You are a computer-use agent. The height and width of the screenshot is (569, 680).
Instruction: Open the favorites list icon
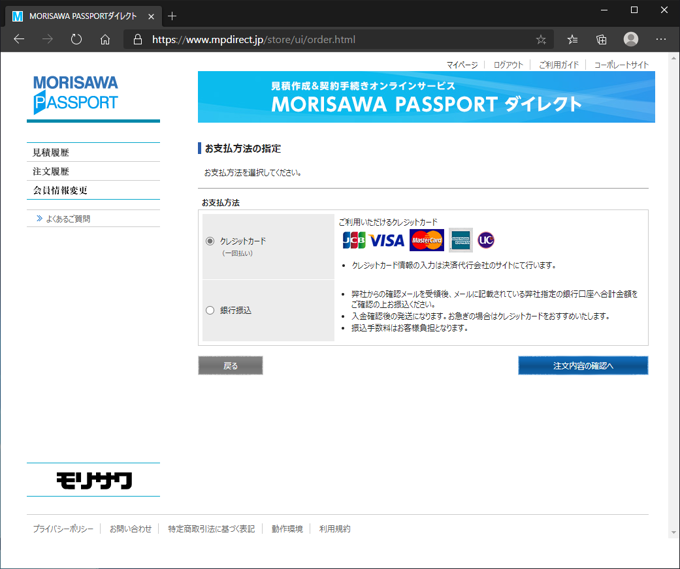pyautogui.click(x=572, y=40)
